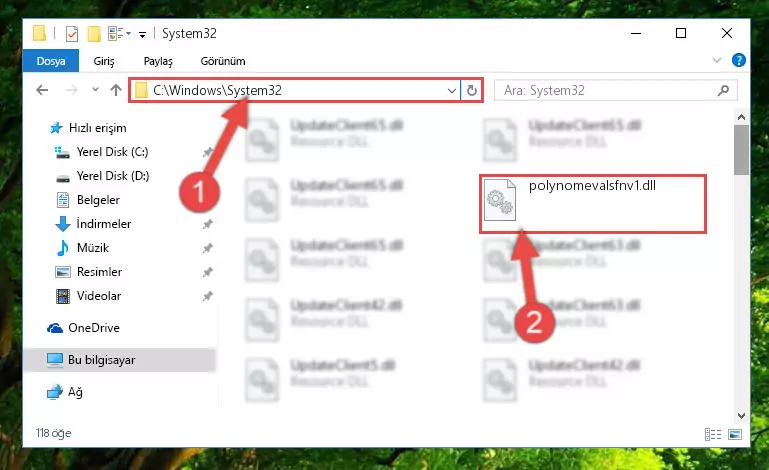Open OneDrive in the sidebar
Image resolution: width=769 pixels, height=470 pixels.
coord(94,328)
